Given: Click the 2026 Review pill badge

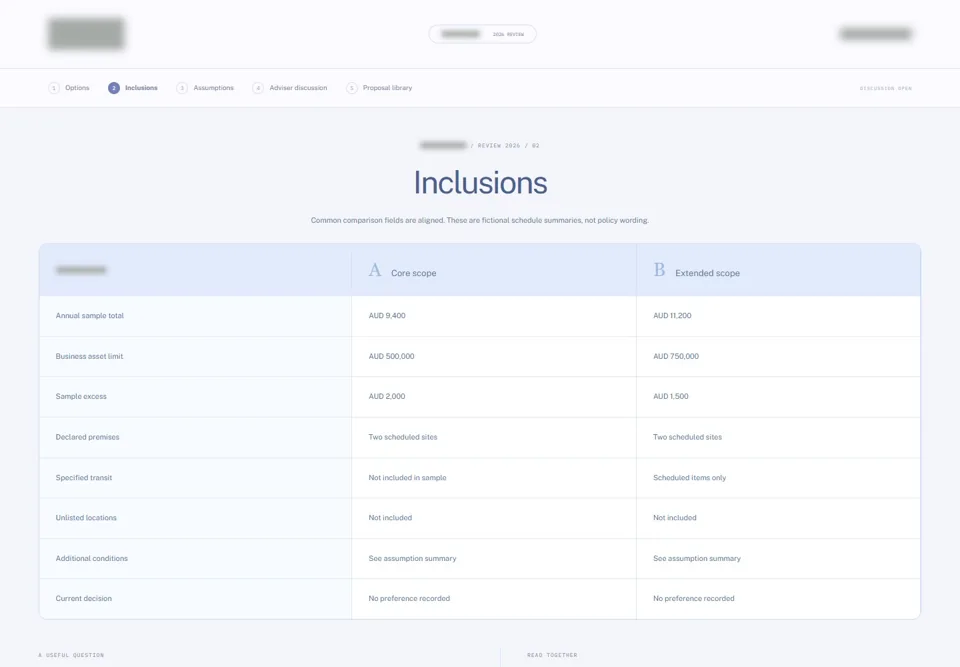Looking at the screenshot, I should (482, 34).
